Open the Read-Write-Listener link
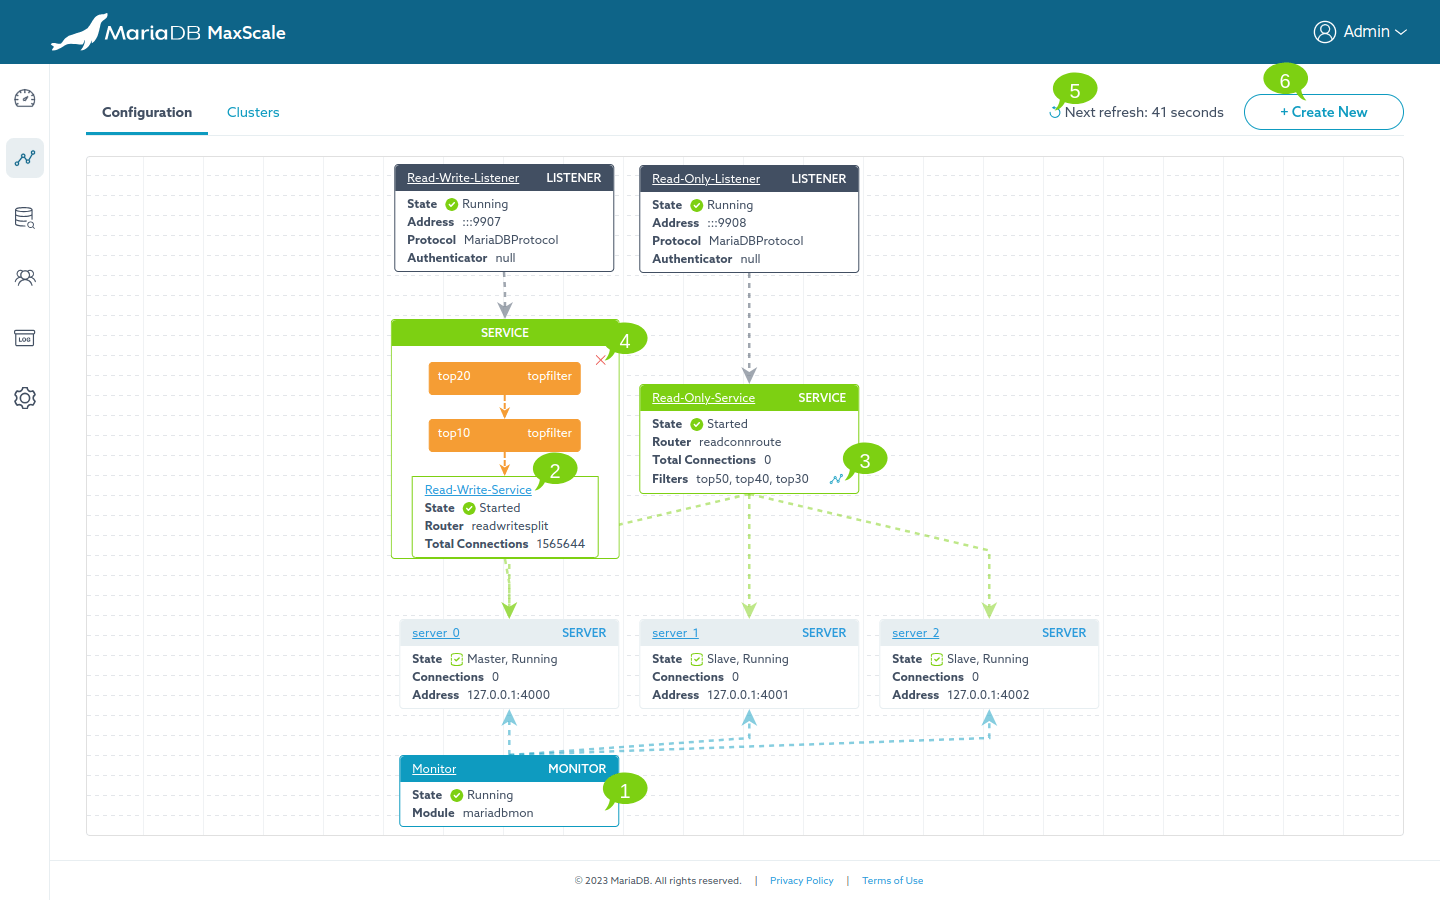1440x900 pixels. click(463, 178)
